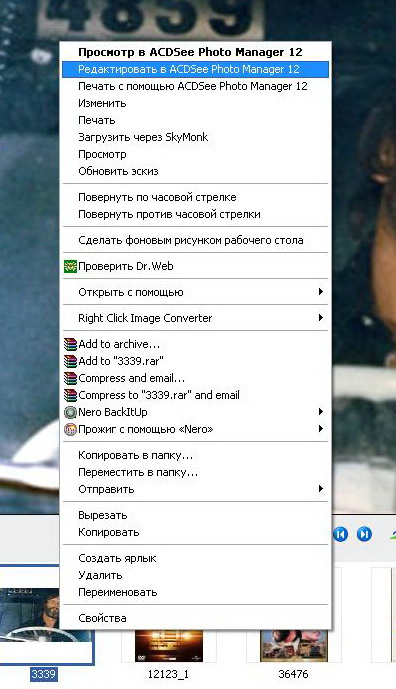Expand the Отправить submenu arrow
Screen dimensions: 396x689
coord(321,489)
